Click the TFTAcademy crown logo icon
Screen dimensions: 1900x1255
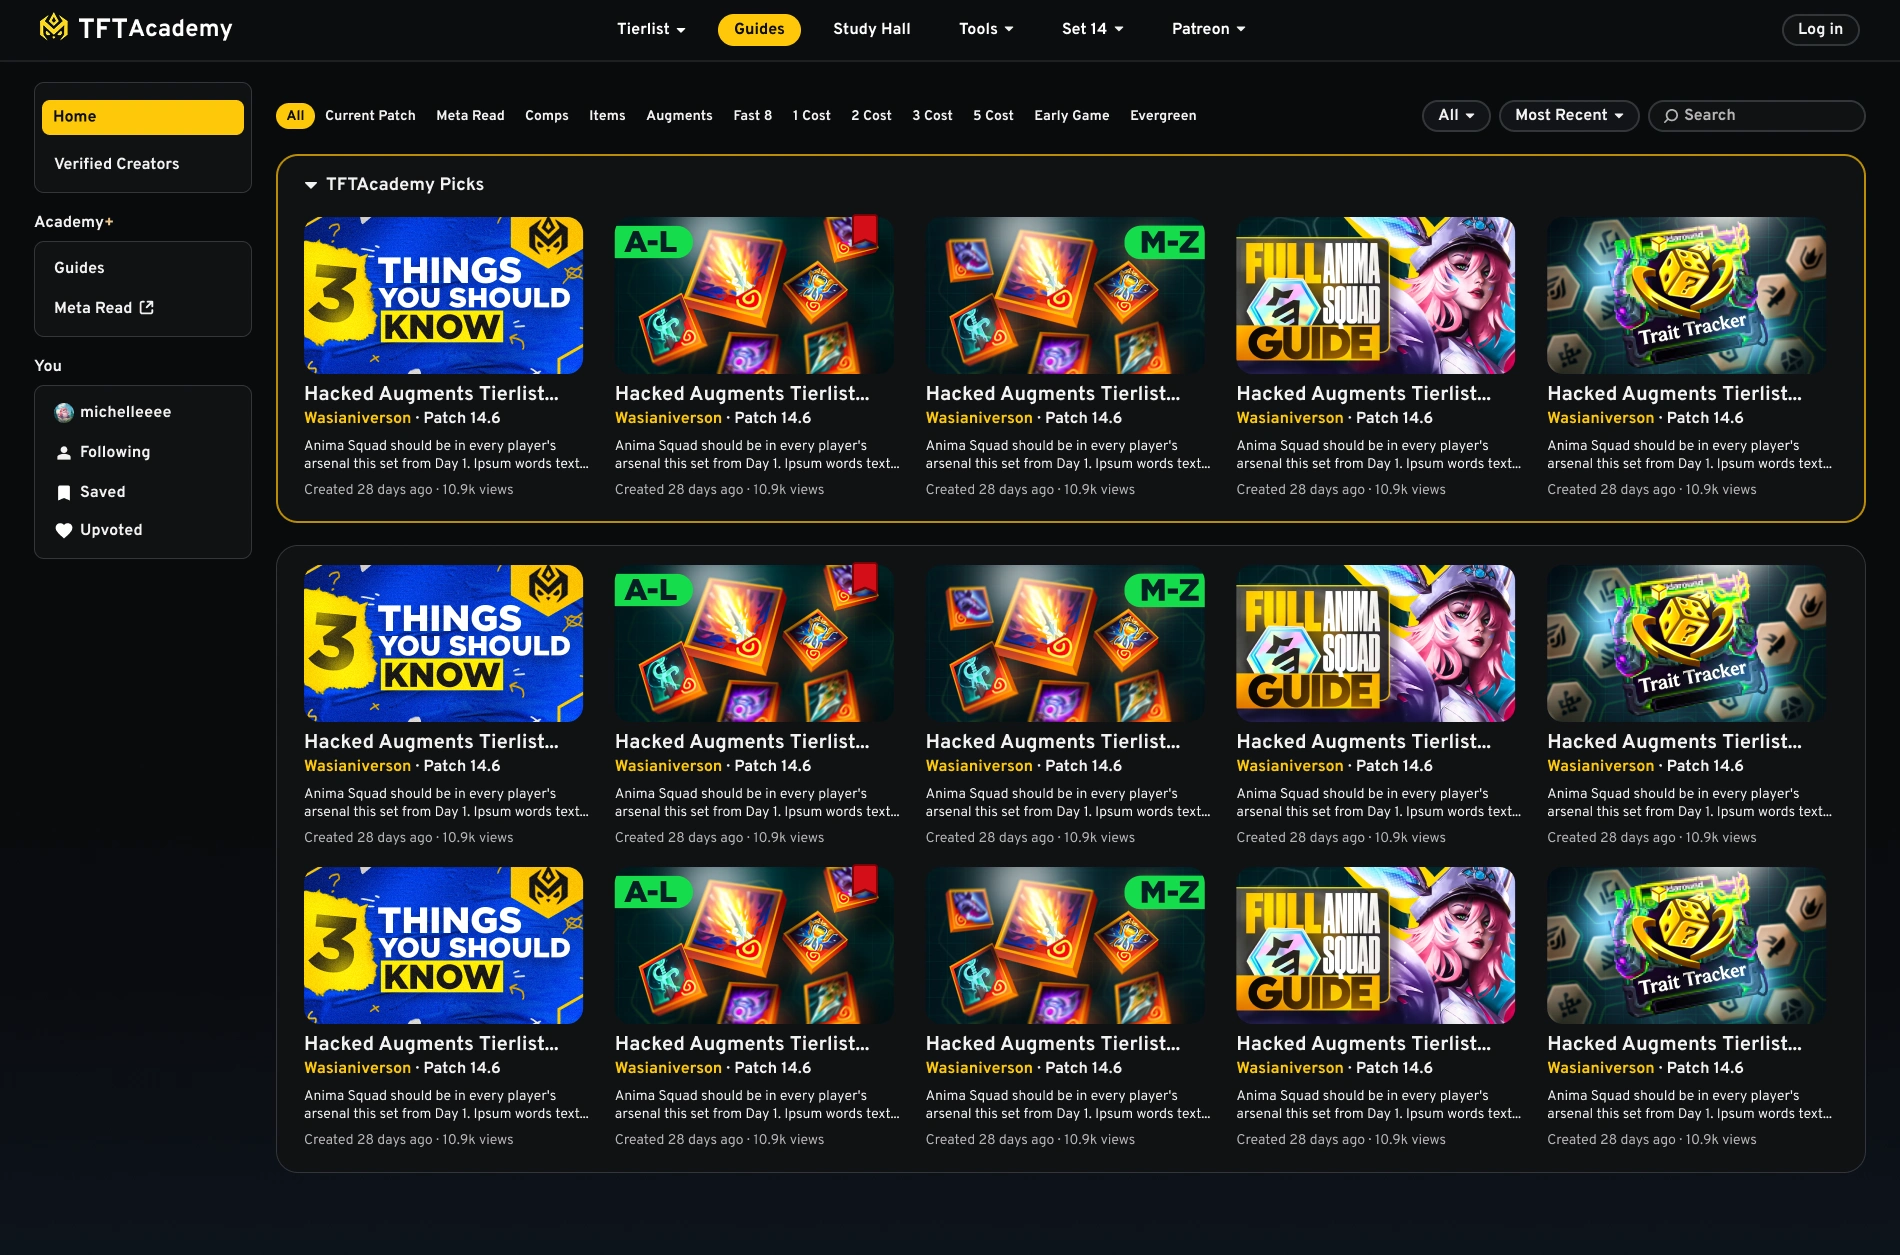pos(54,28)
